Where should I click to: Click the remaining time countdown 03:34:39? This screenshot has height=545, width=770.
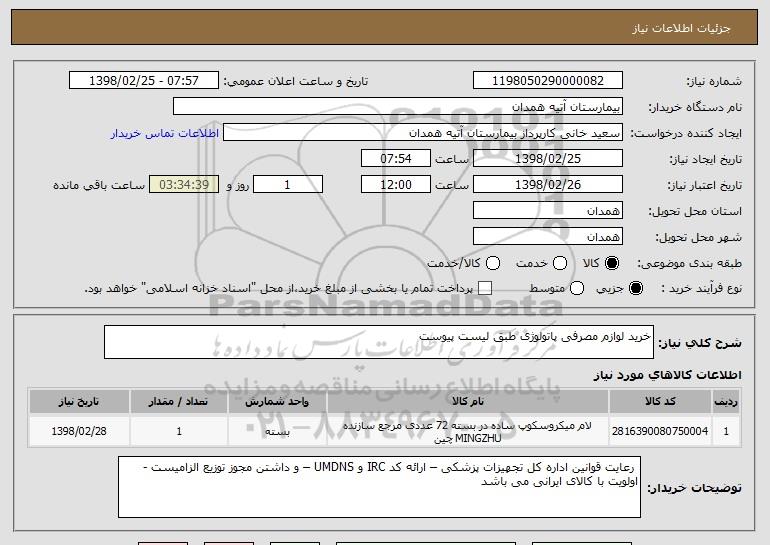(184, 185)
